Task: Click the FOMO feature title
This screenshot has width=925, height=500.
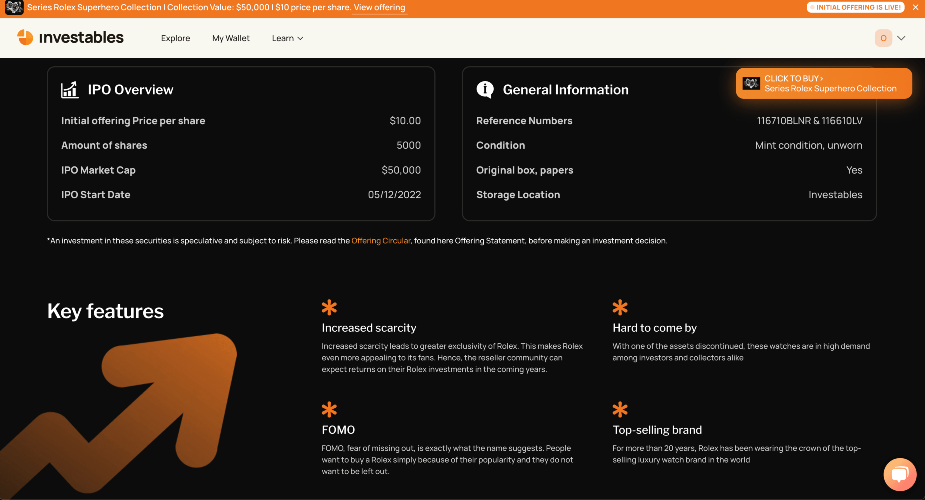Action: (x=338, y=430)
